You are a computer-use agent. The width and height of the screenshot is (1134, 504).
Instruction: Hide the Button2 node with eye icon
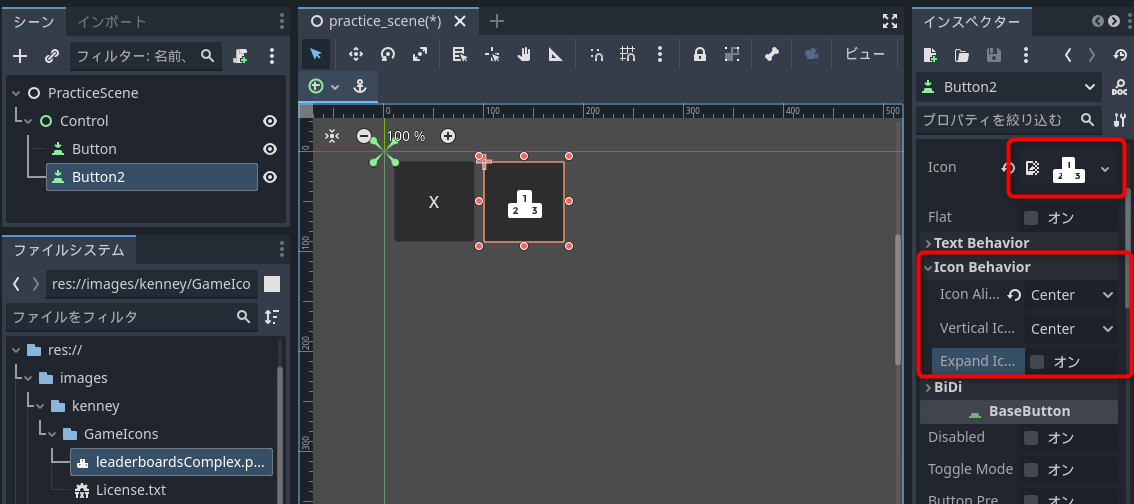[269, 177]
